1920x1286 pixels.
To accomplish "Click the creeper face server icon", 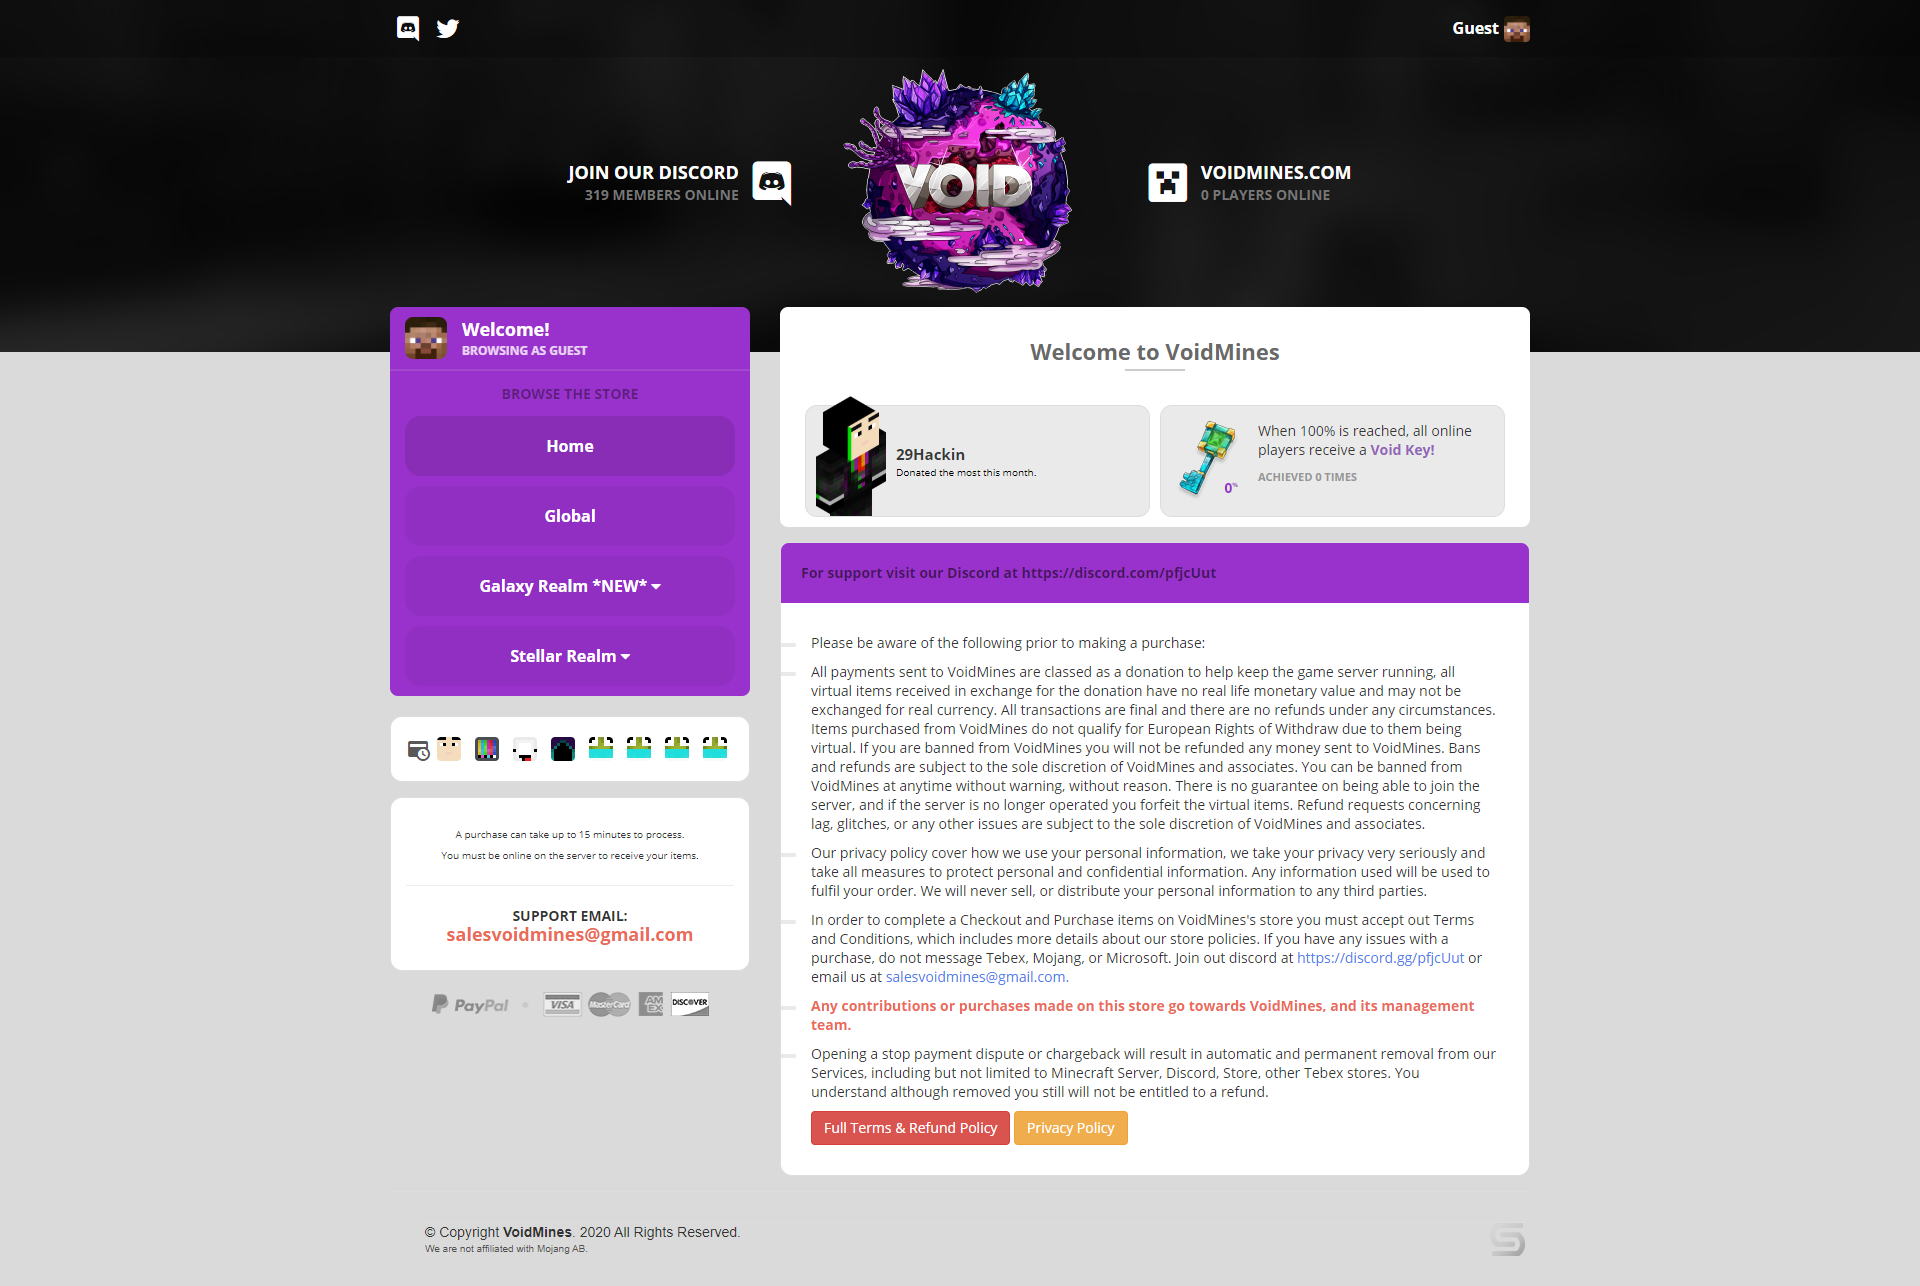I will 1168,183.
